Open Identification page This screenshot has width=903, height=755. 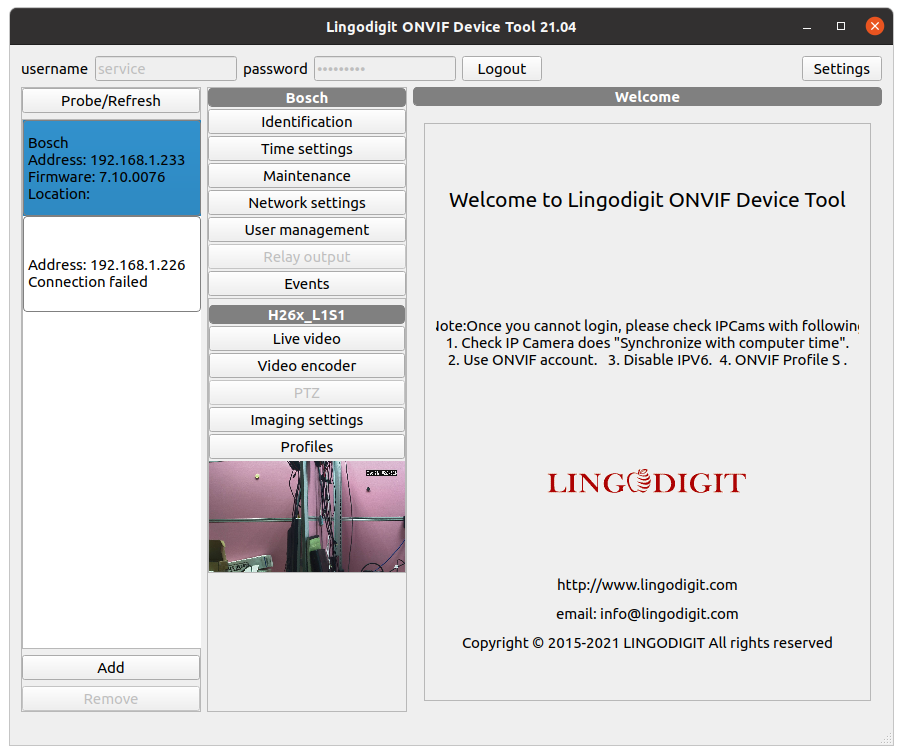[x=307, y=122]
